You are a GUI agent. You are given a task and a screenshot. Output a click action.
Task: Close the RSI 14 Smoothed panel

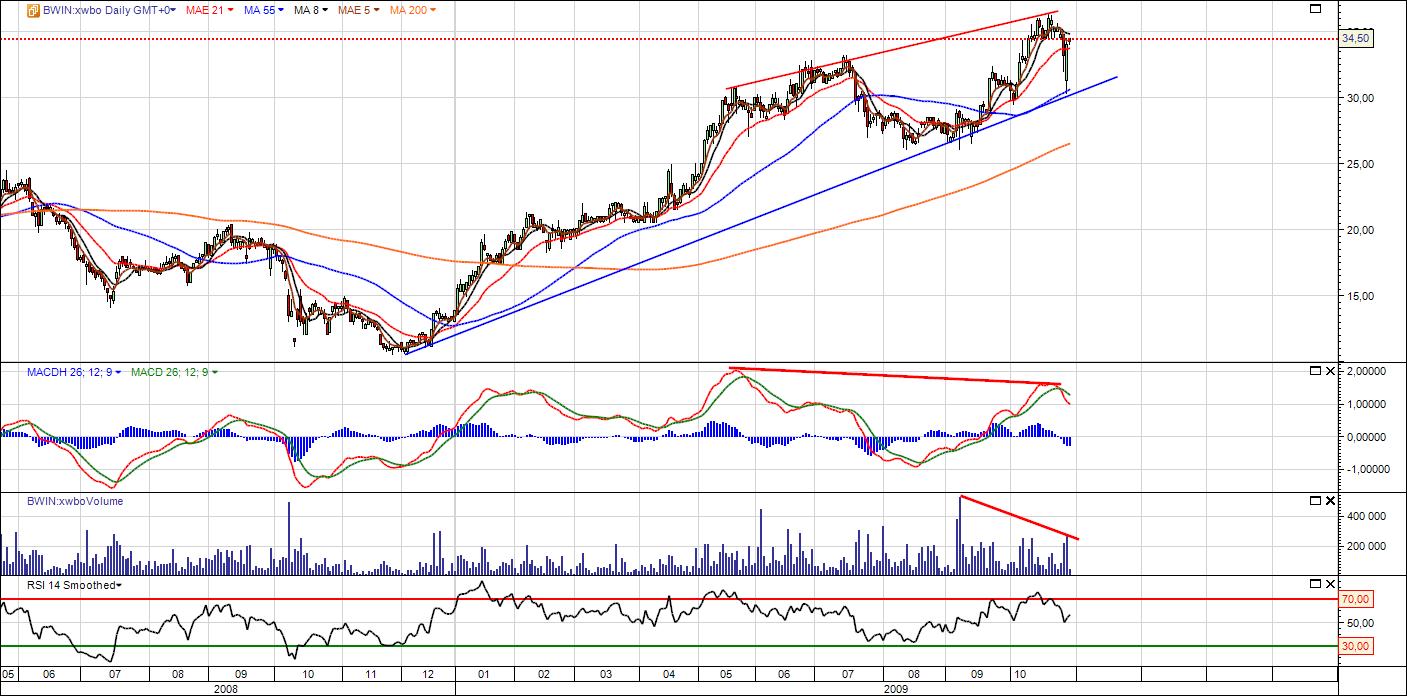click(1330, 583)
